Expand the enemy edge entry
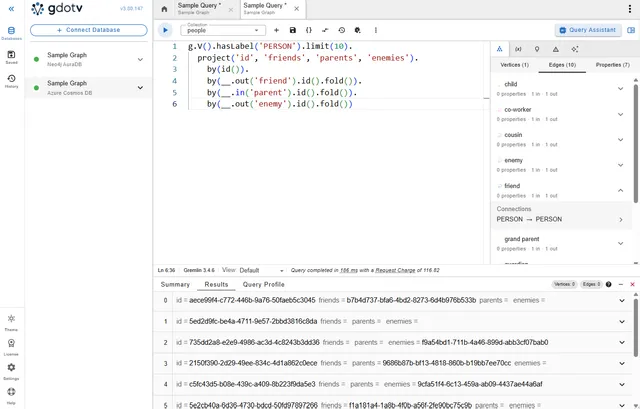 (x=620, y=165)
